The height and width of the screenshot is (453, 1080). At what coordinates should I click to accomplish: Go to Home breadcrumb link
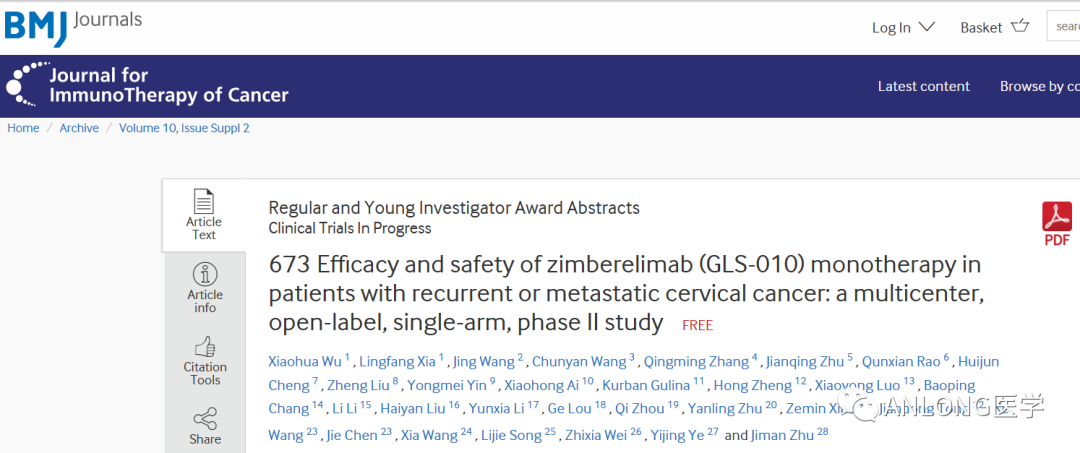pos(23,128)
